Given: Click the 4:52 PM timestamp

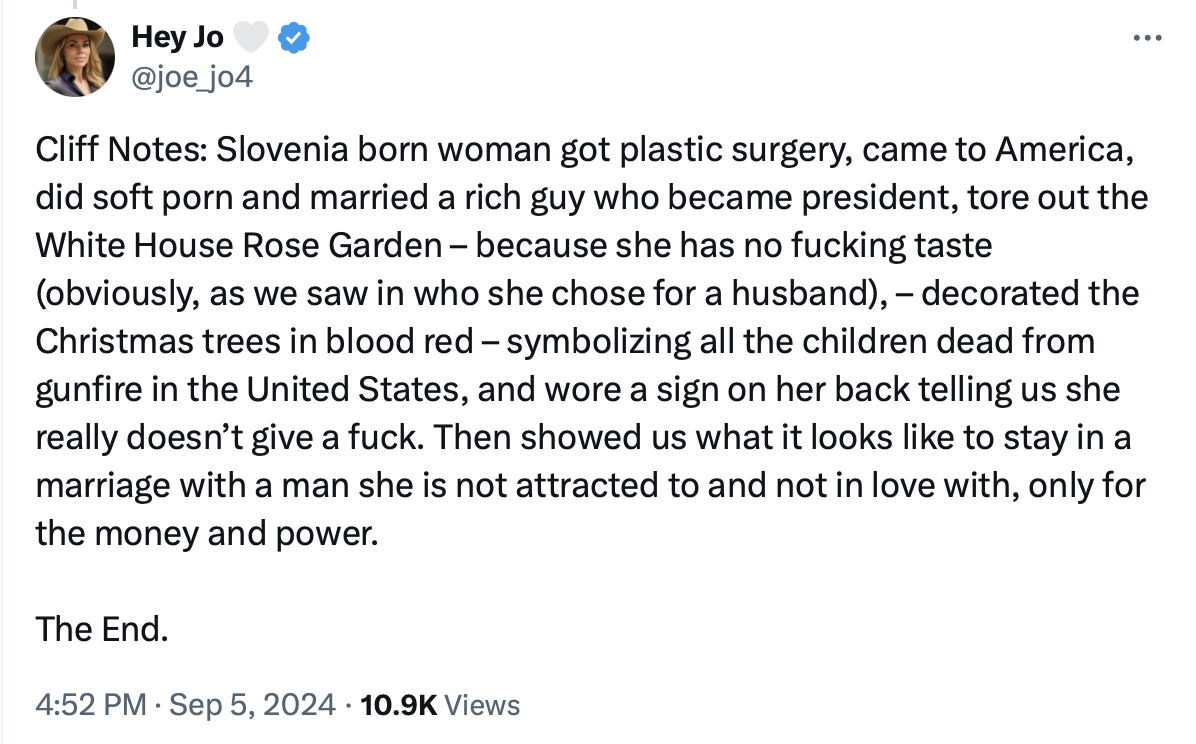Looking at the screenshot, I should coord(91,704).
